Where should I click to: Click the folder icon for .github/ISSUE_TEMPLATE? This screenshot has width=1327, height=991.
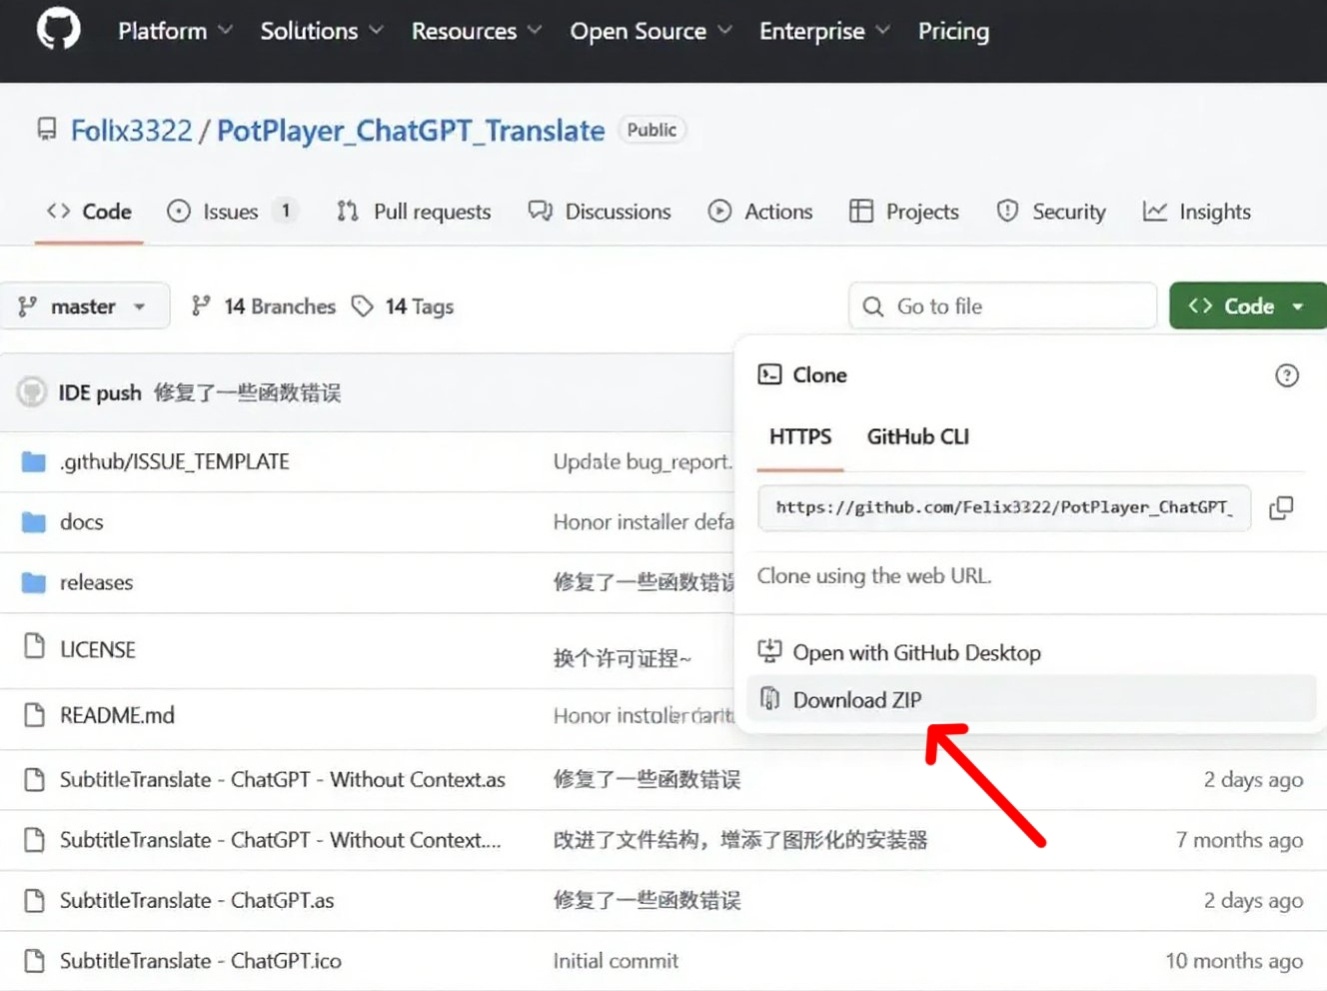34,462
